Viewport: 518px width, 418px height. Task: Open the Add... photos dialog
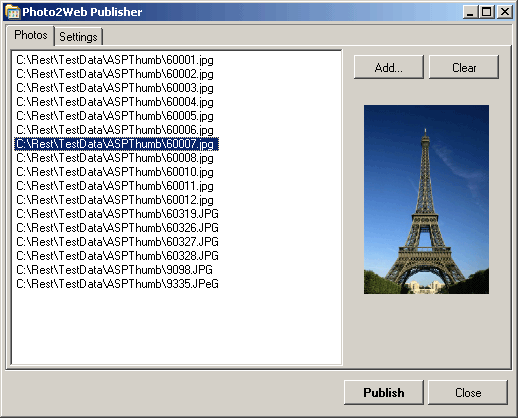tap(389, 67)
